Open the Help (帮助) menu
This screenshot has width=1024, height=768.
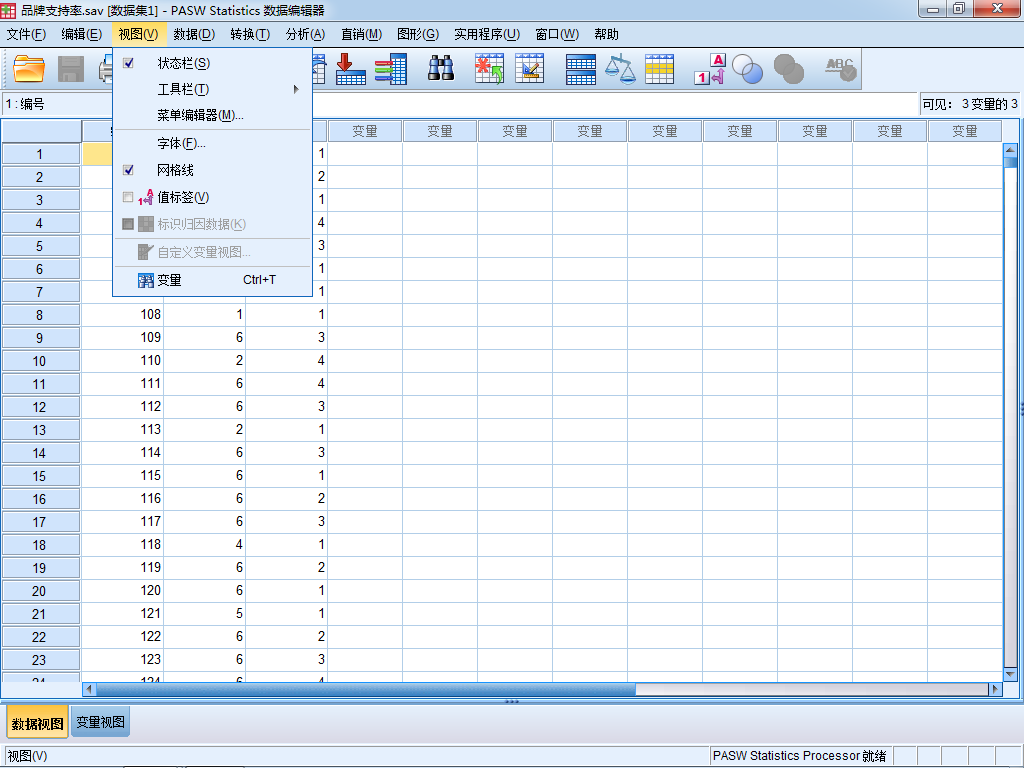[606, 35]
